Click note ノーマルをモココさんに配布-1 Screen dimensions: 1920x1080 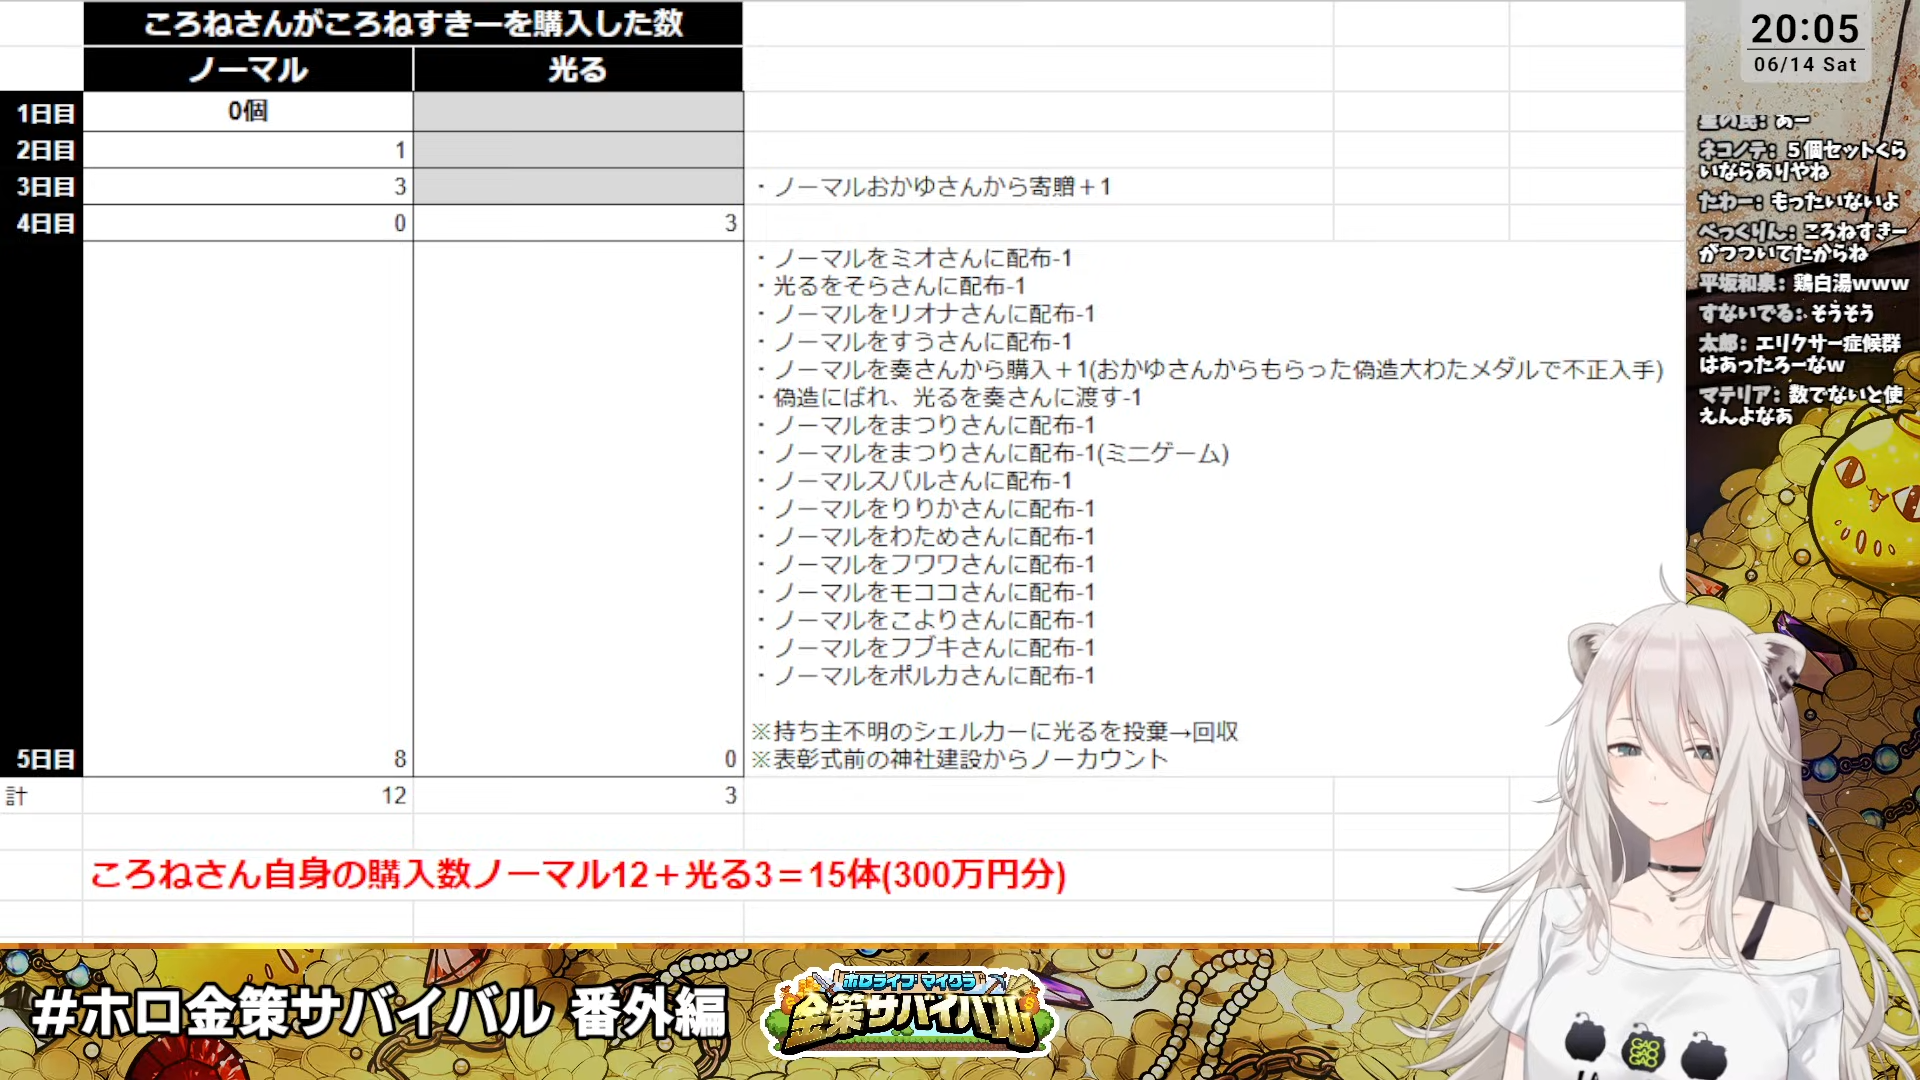(x=925, y=593)
